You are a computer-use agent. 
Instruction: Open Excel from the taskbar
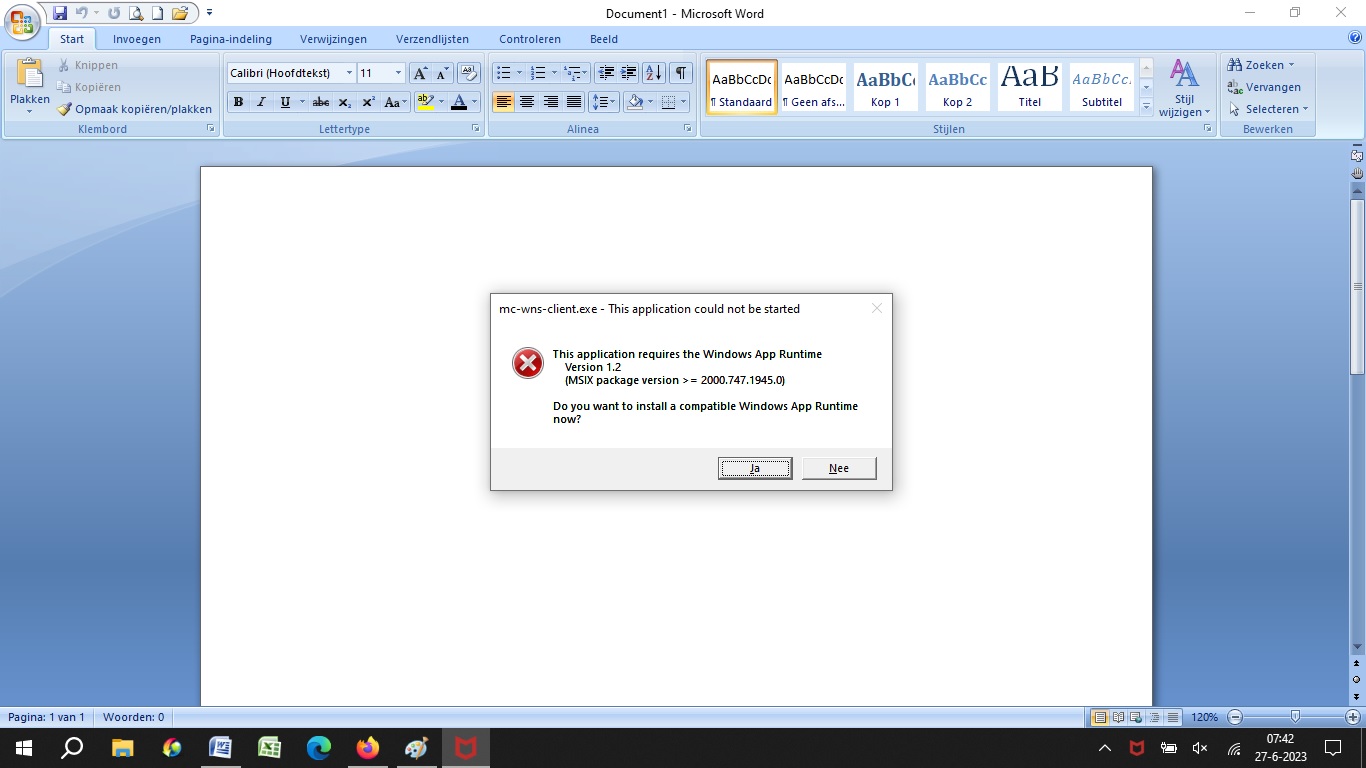coord(270,748)
